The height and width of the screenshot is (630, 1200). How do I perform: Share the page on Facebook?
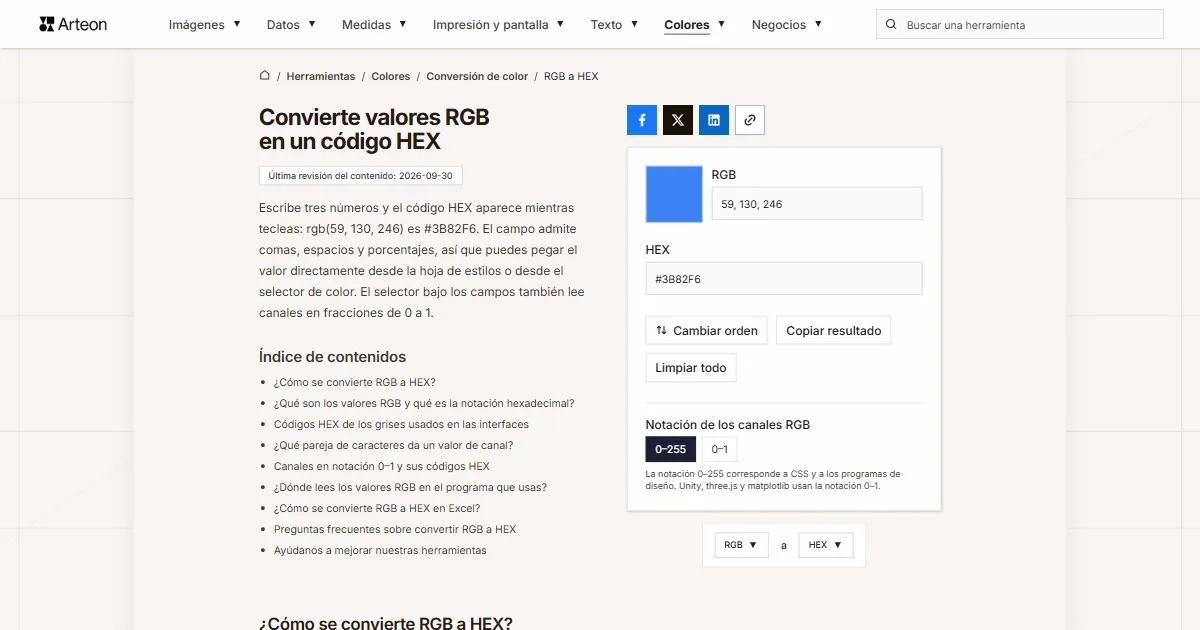642,120
